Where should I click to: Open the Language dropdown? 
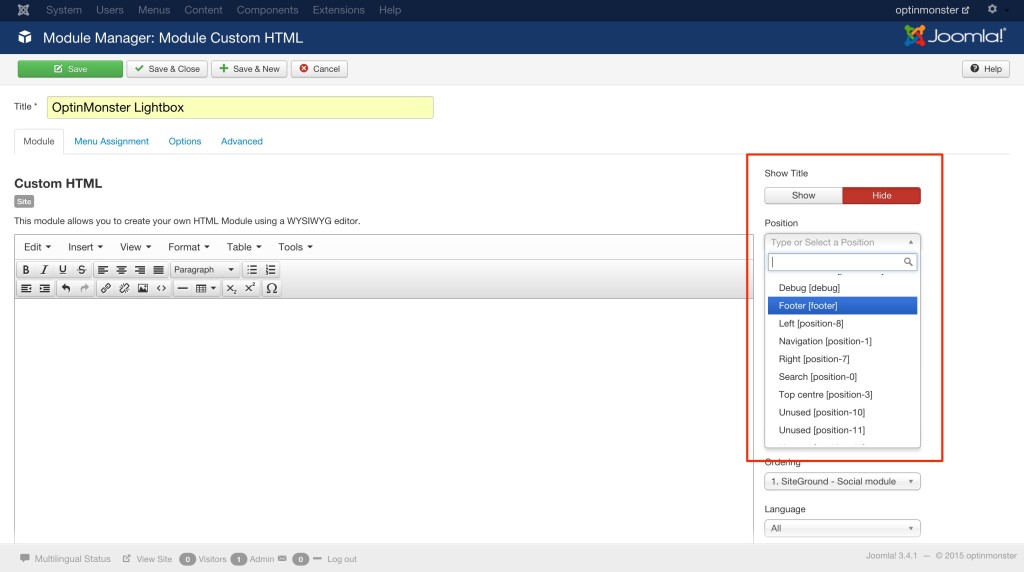pos(842,528)
